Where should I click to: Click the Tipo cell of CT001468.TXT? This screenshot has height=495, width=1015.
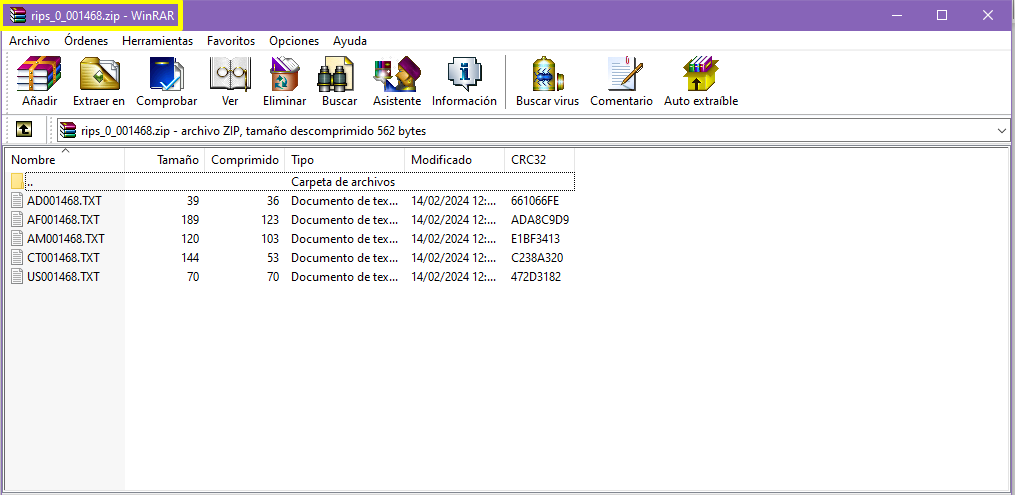click(344, 258)
